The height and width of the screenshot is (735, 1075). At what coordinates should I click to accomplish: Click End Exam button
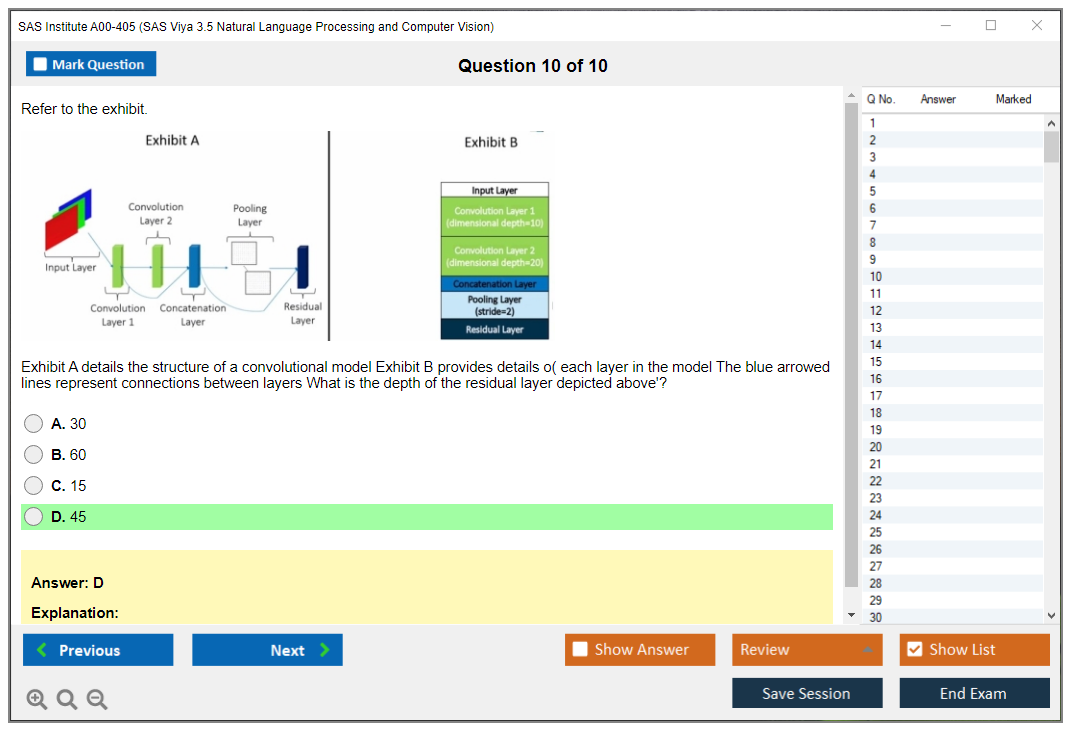click(973, 693)
